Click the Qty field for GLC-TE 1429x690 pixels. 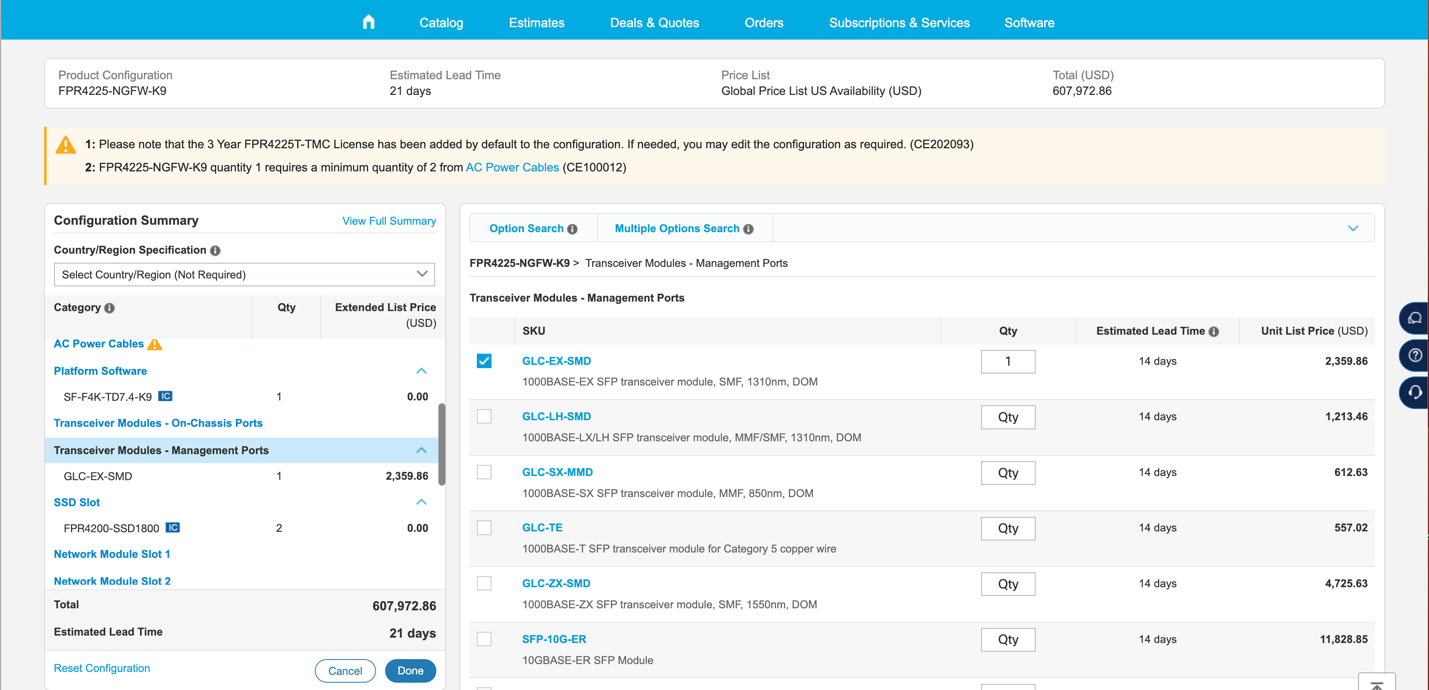pyautogui.click(x=1008, y=528)
